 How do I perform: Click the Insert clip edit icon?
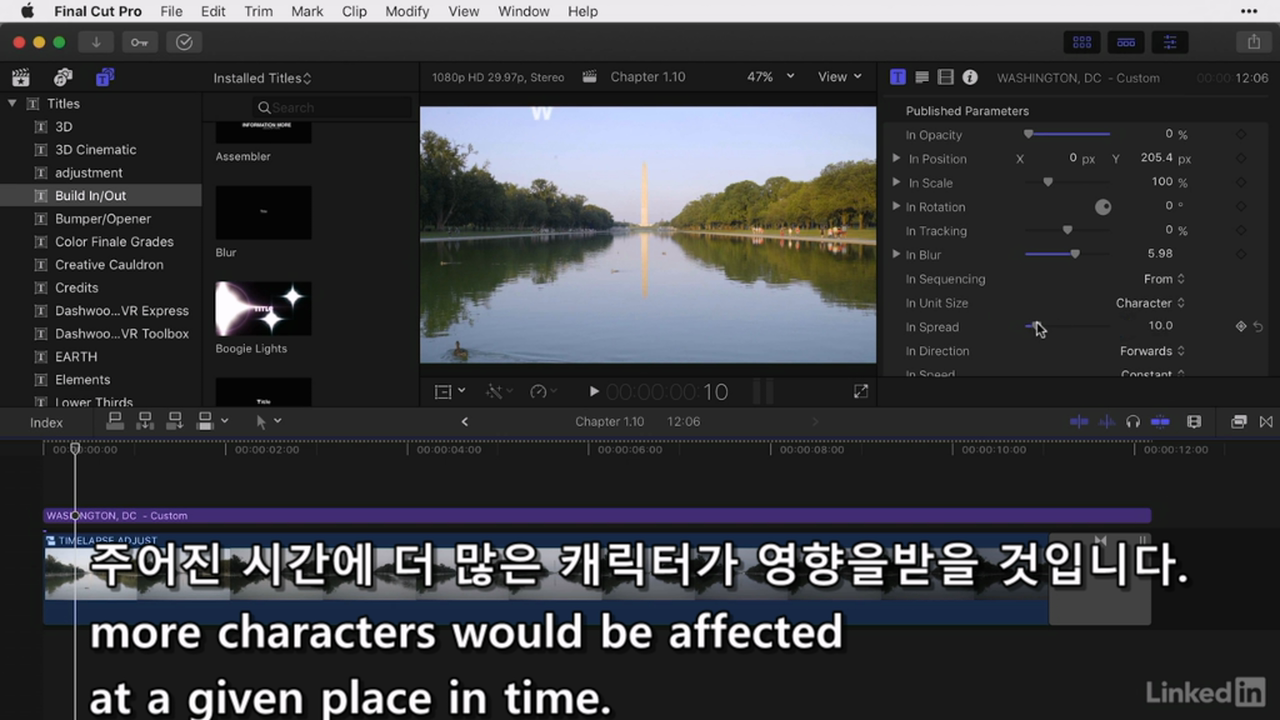pyautogui.click(x=145, y=422)
